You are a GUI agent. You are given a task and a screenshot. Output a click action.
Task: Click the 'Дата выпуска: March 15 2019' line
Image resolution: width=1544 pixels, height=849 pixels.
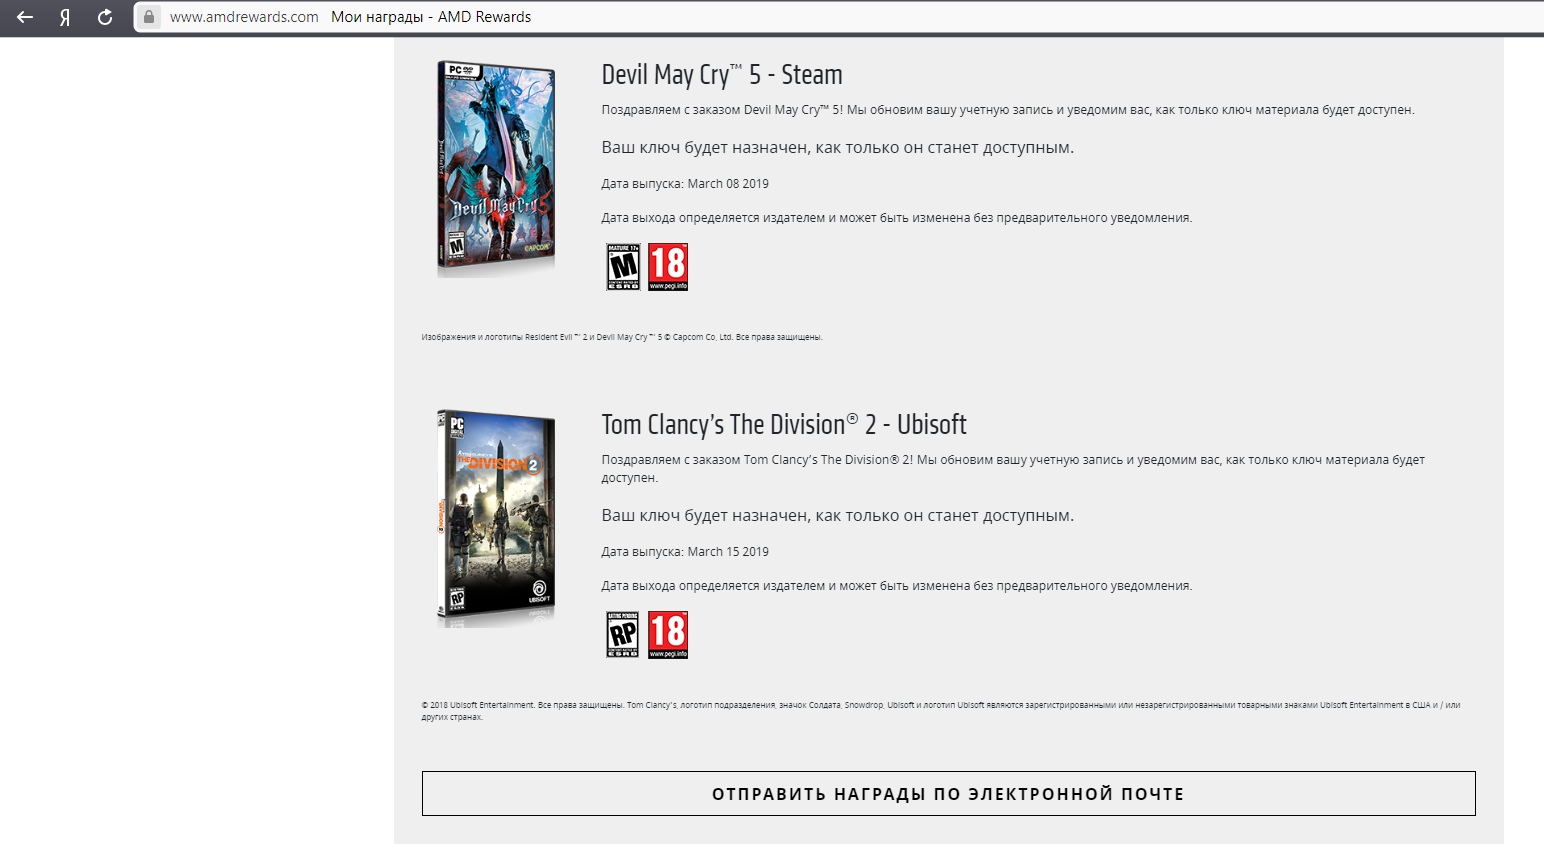685,552
